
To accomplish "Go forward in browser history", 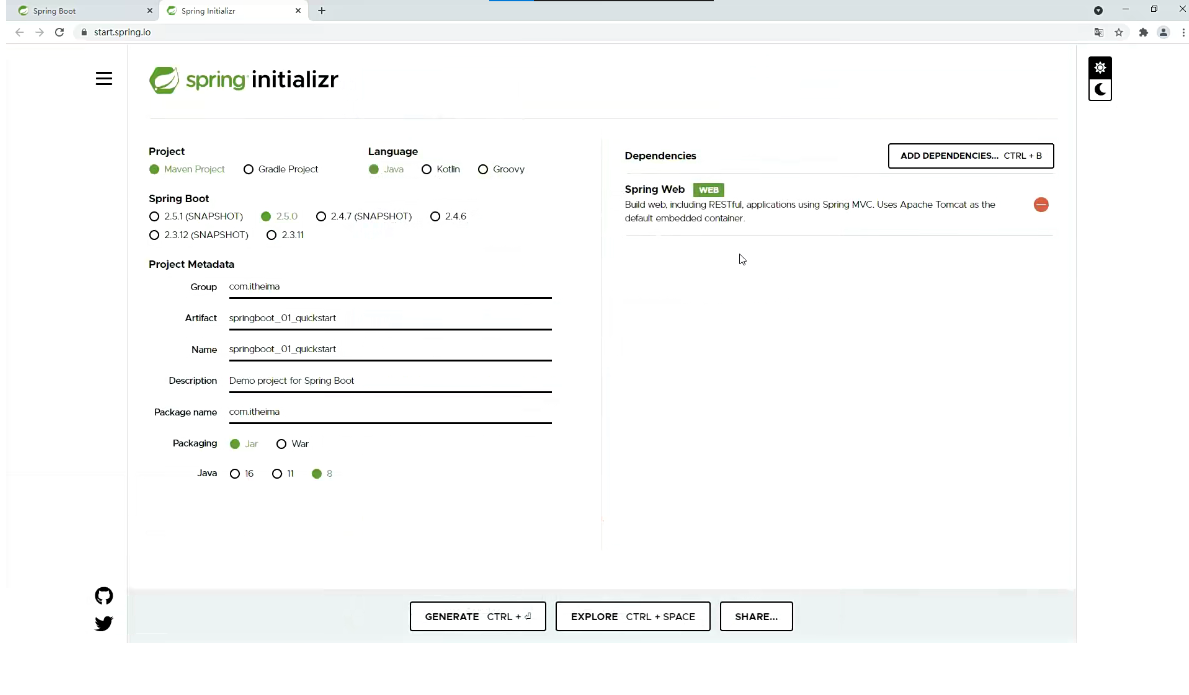I will pyautogui.click(x=39, y=32).
